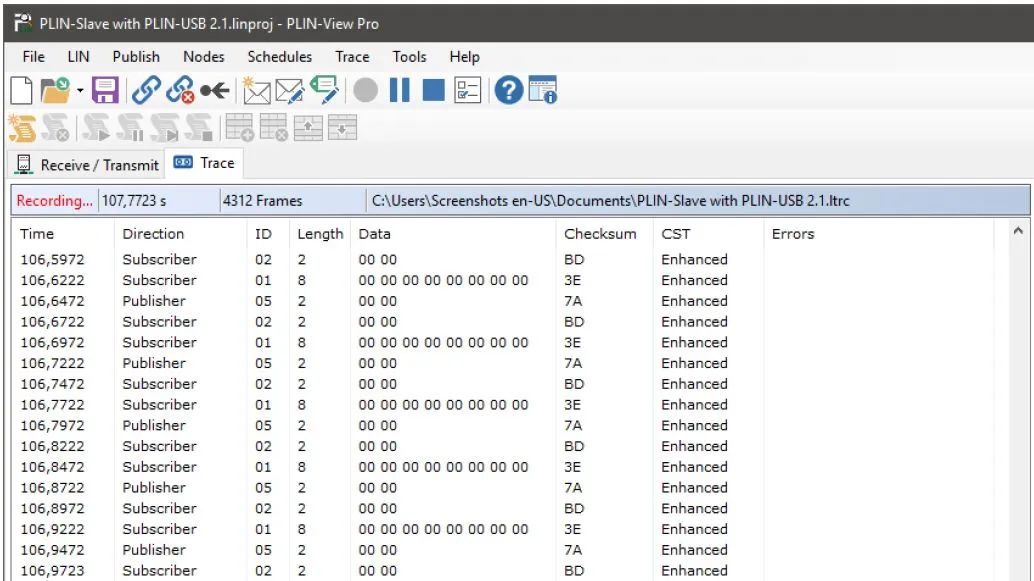The height and width of the screenshot is (581, 1034).
Task: Open the checklist options icon
Action: (x=468, y=90)
